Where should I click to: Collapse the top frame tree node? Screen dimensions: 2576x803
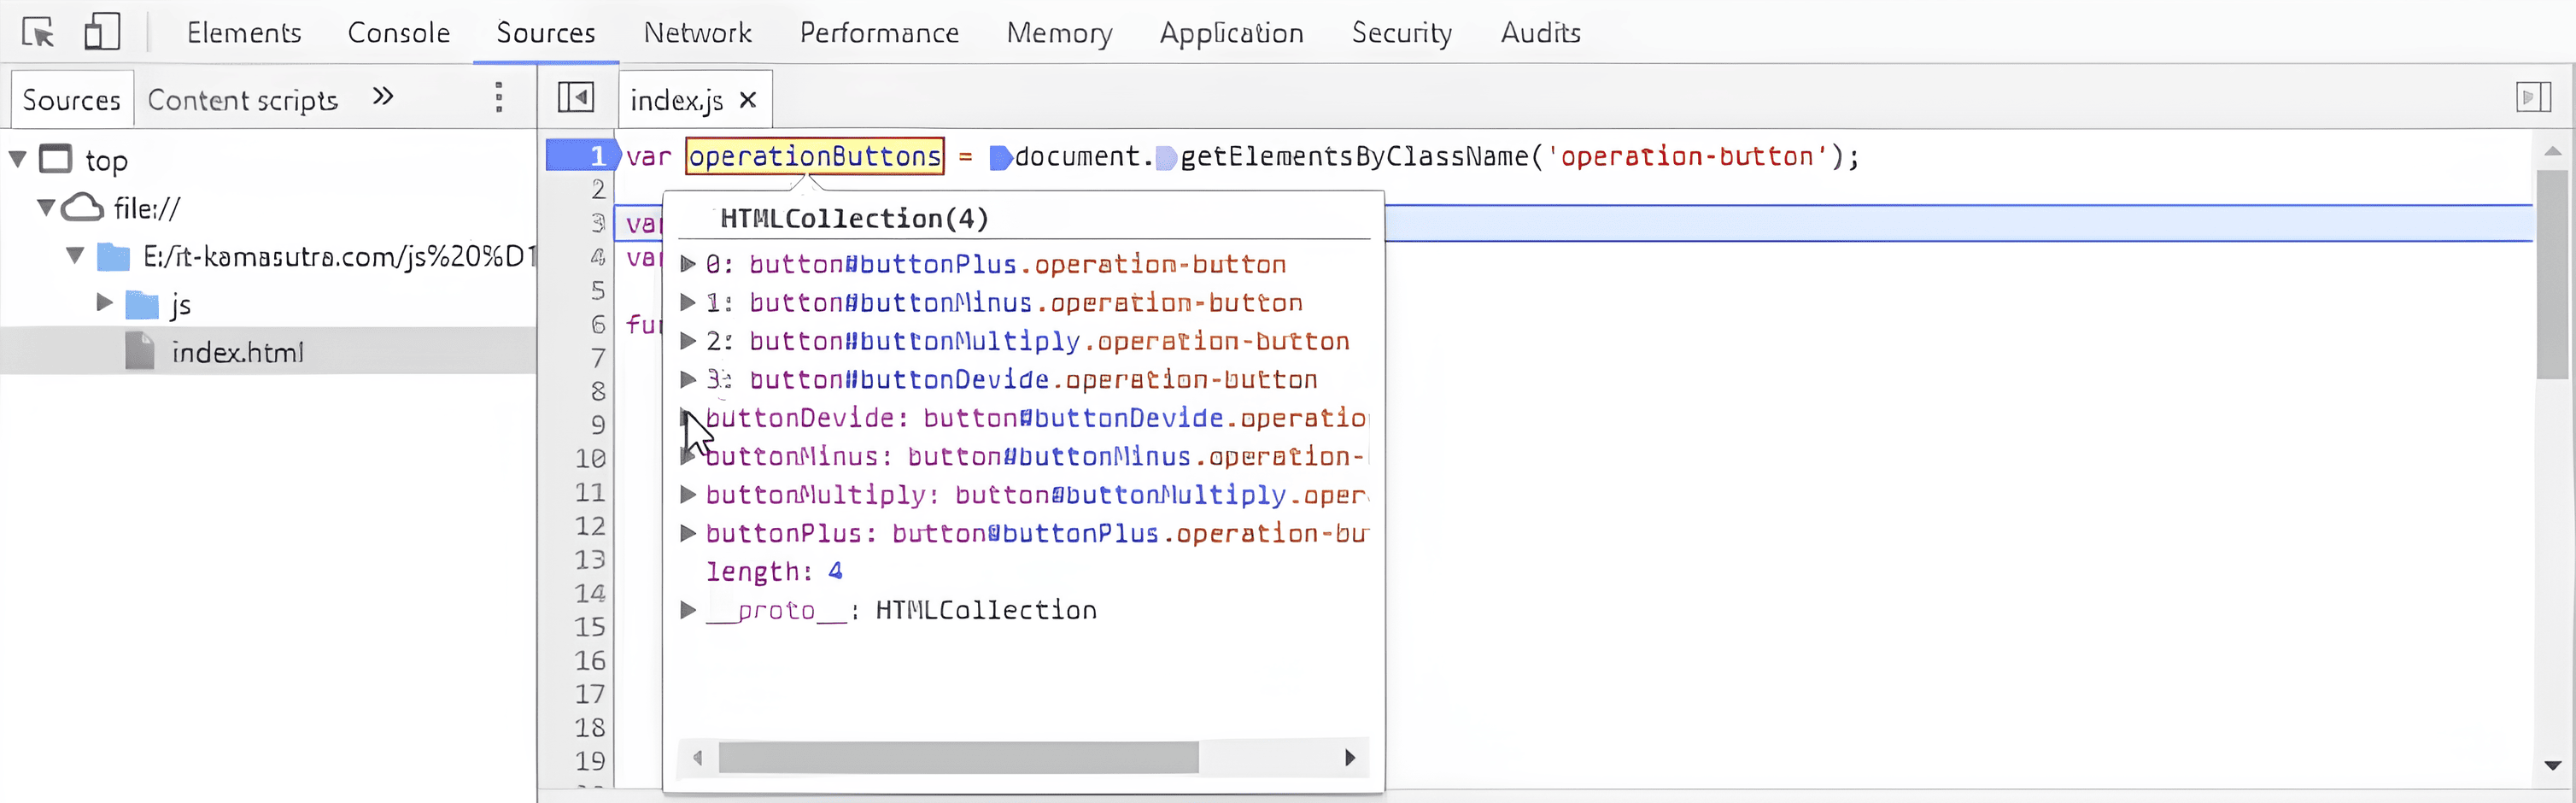[x=17, y=160]
